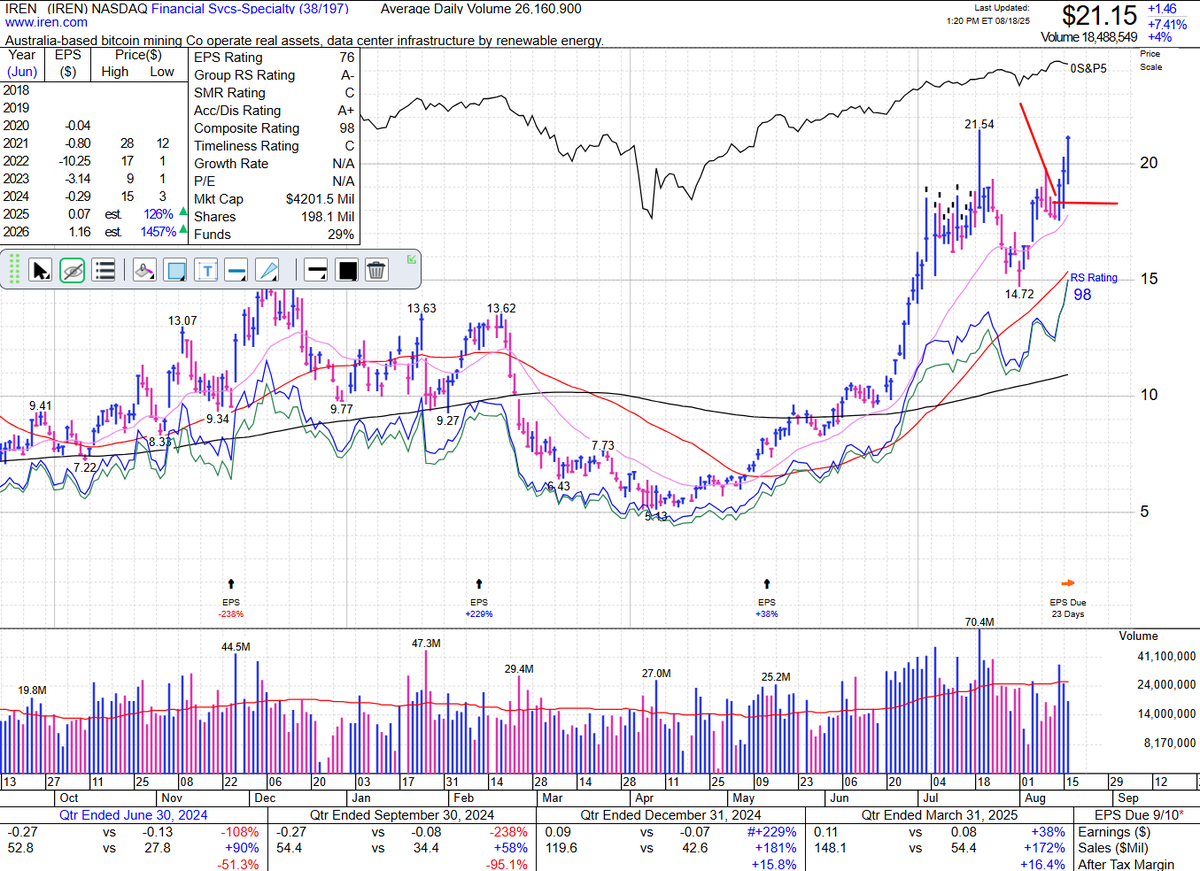This screenshot has height=871, width=1200.
Task: Open line thickness picker
Action: pyautogui.click(x=315, y=270)
